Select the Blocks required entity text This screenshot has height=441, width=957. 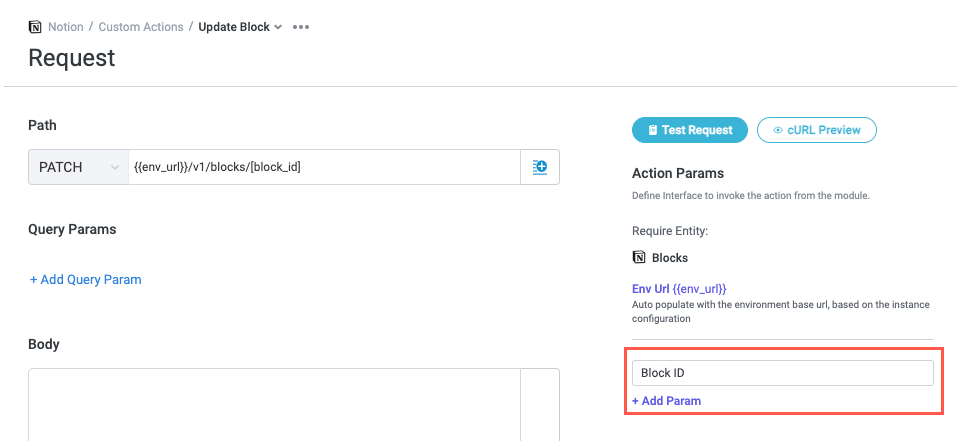670,258
